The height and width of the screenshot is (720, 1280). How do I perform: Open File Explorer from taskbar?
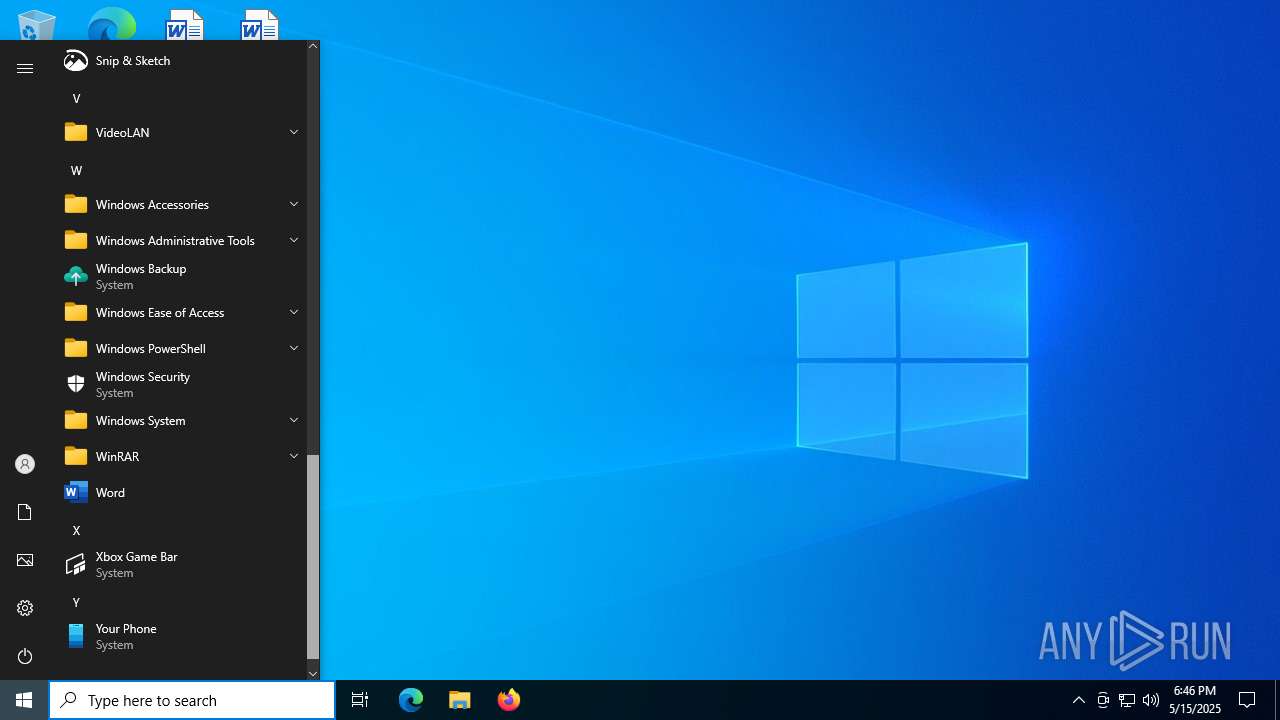[460, 700]
